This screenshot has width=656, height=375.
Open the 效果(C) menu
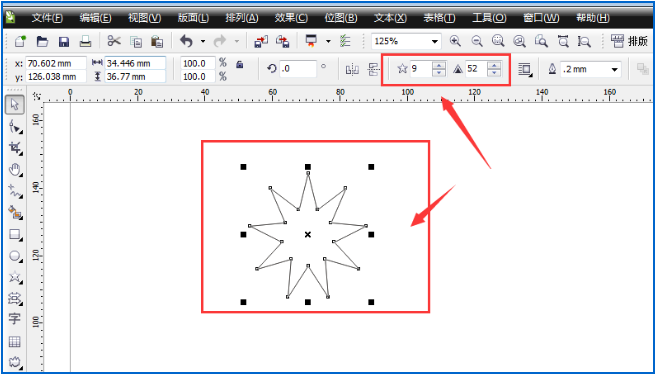point(291,18)
